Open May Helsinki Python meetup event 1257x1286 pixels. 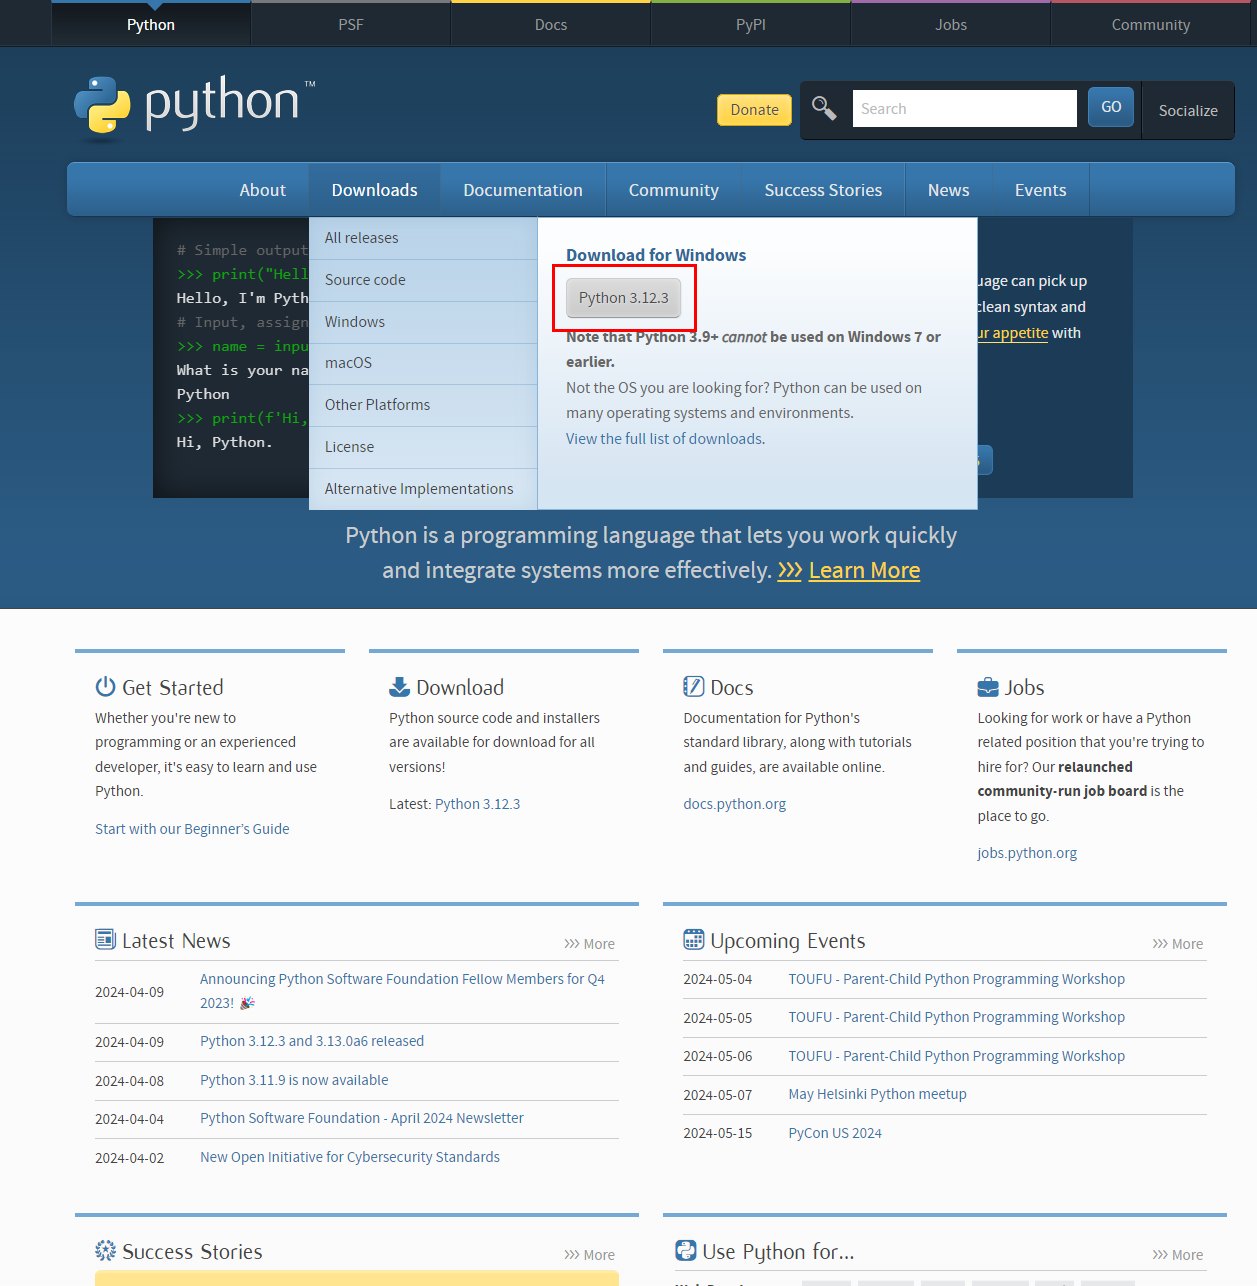(x=877, y=1094)
